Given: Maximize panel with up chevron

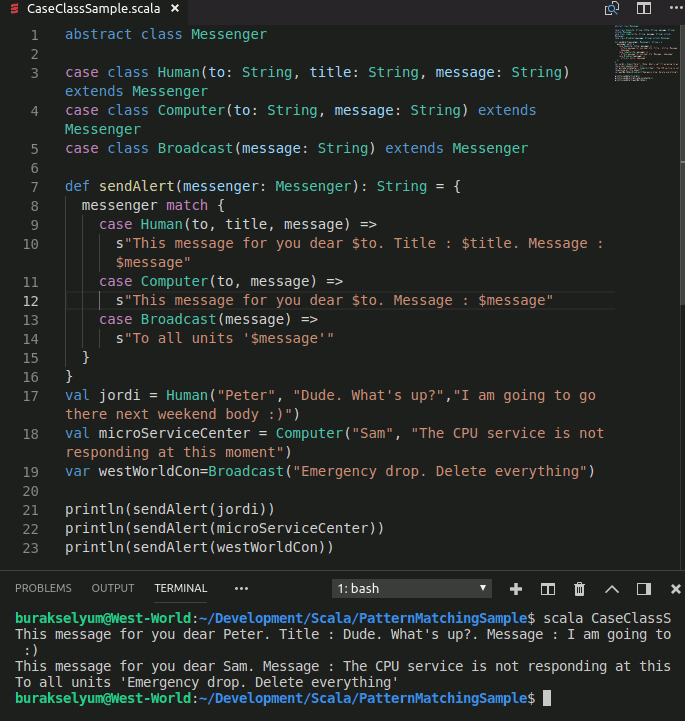Looking at the screenshot, I should 611,589.
